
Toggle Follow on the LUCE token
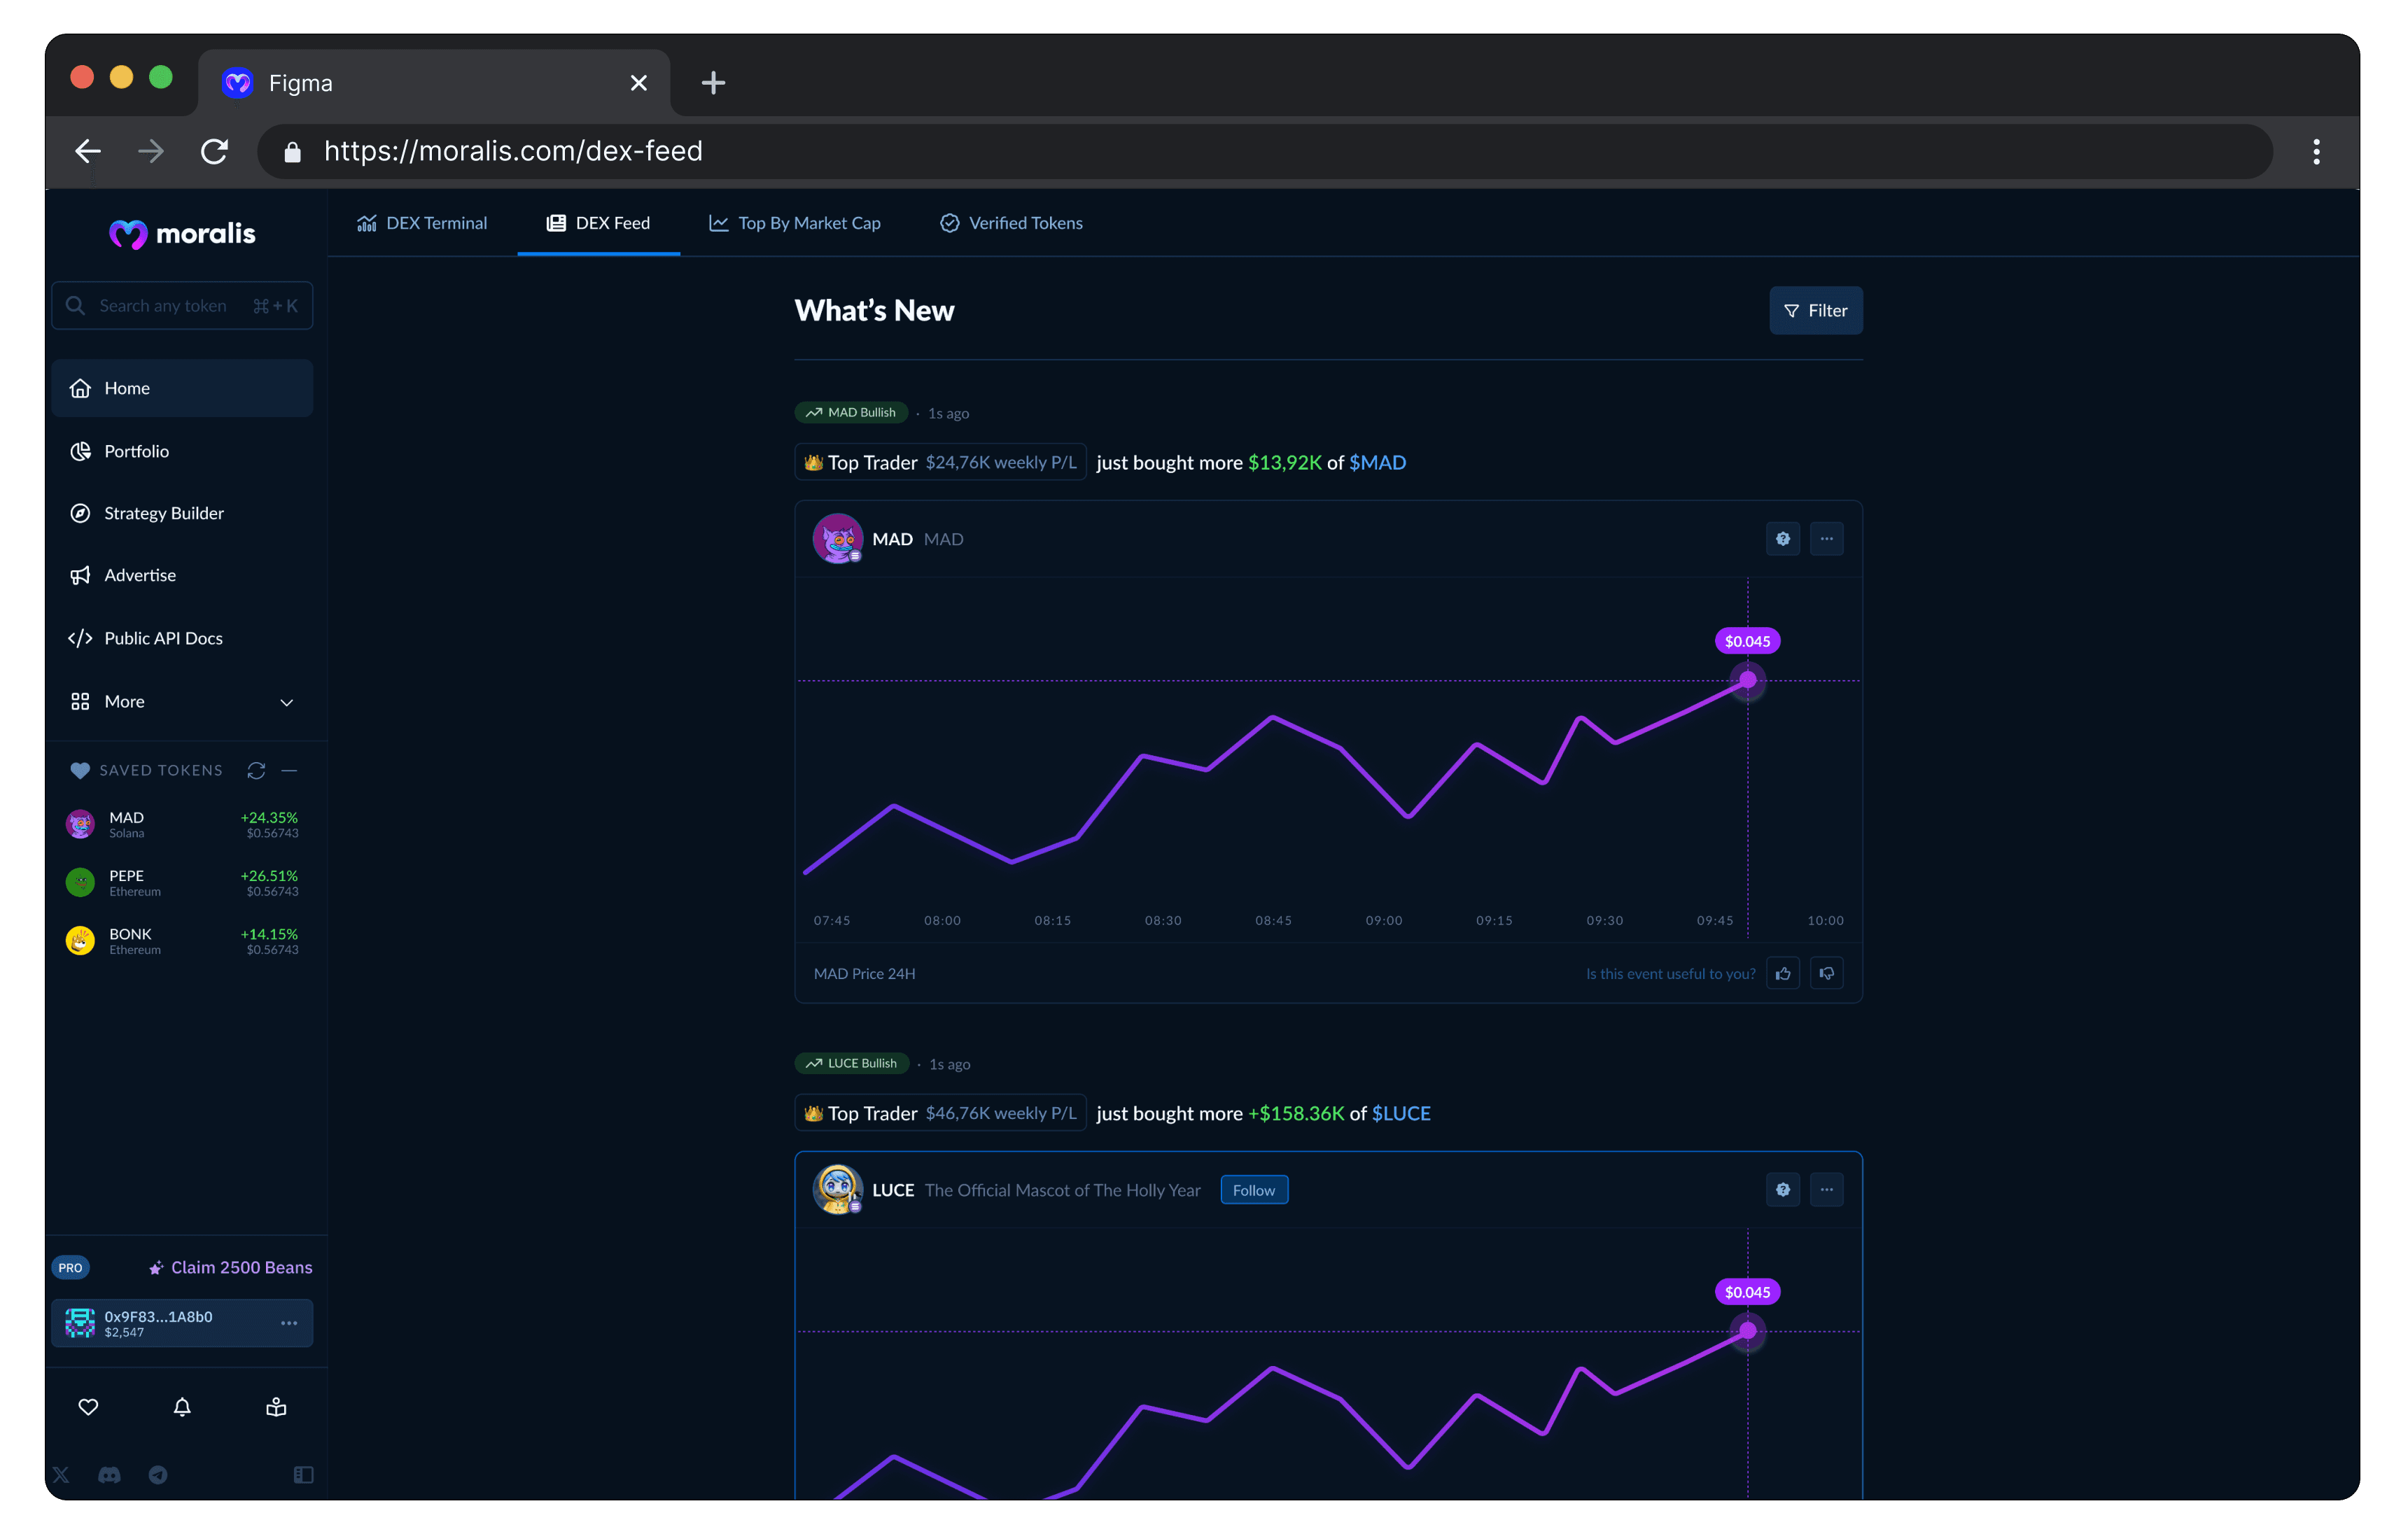pyautogui.click(x=1253, y=1190)
